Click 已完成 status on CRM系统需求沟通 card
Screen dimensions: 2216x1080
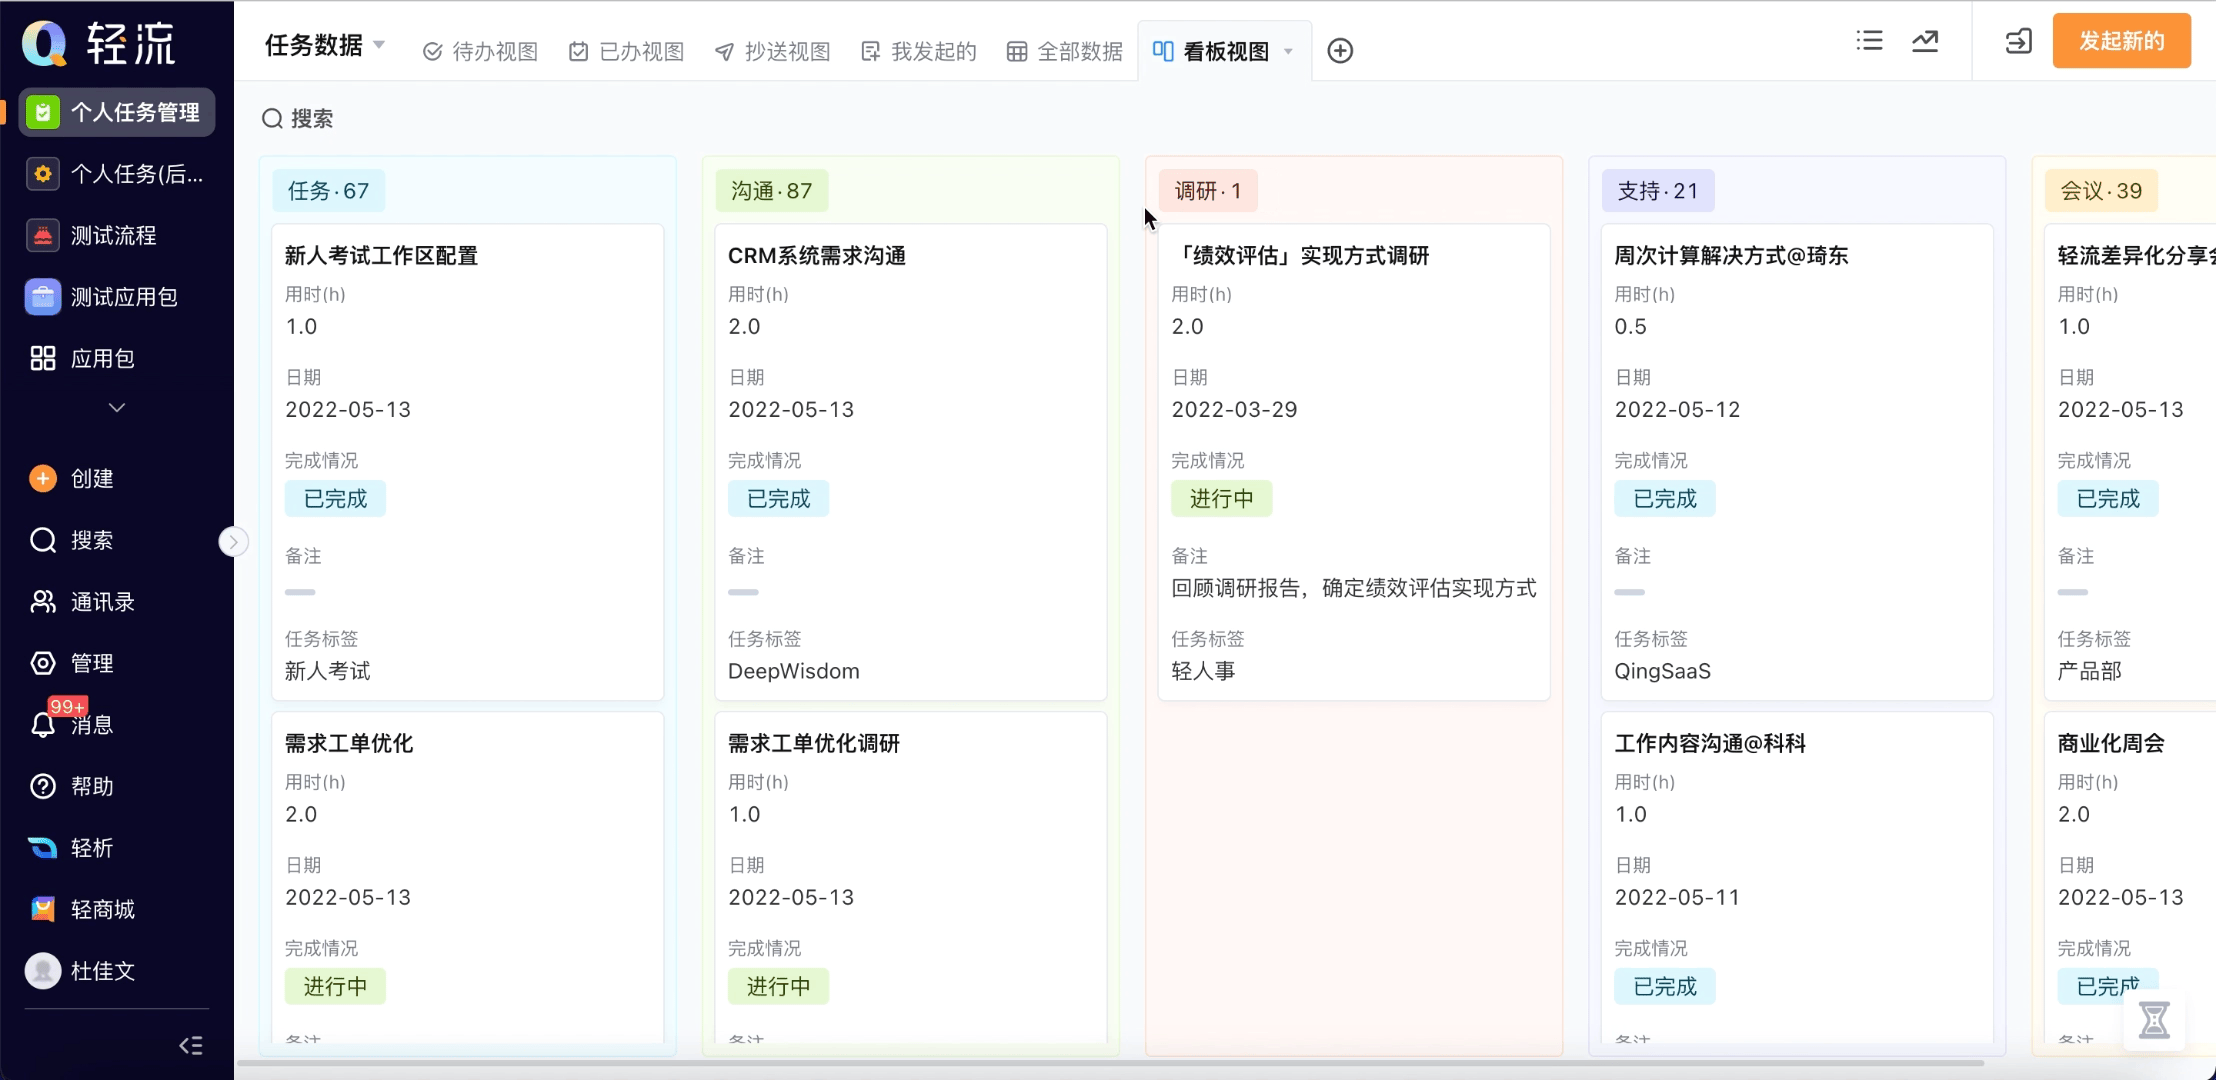778,499
